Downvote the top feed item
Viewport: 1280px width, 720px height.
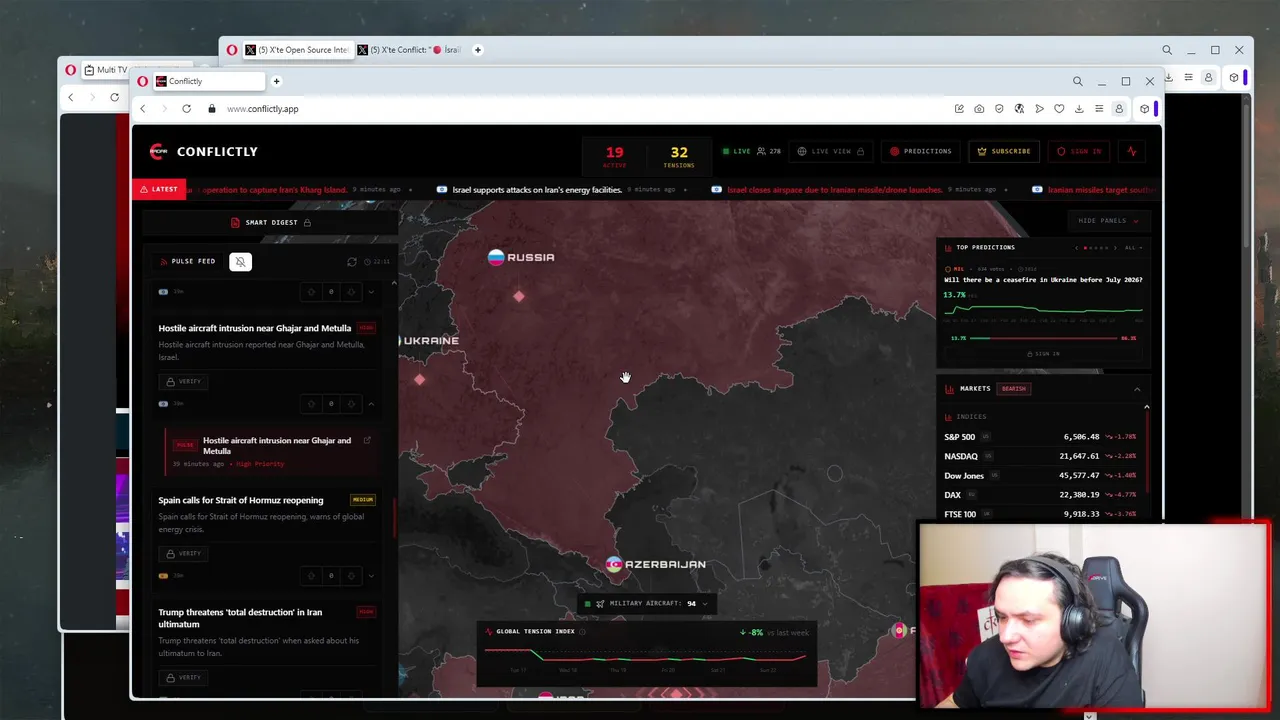pos(350,292)
